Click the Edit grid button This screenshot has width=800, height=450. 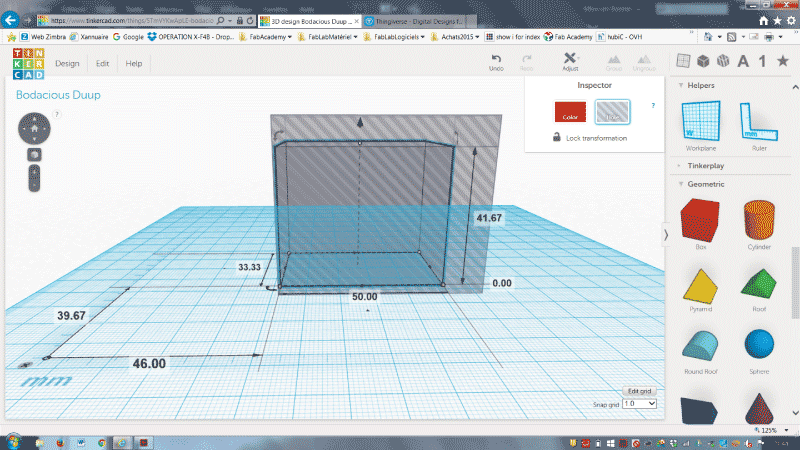tap(639, 391)
